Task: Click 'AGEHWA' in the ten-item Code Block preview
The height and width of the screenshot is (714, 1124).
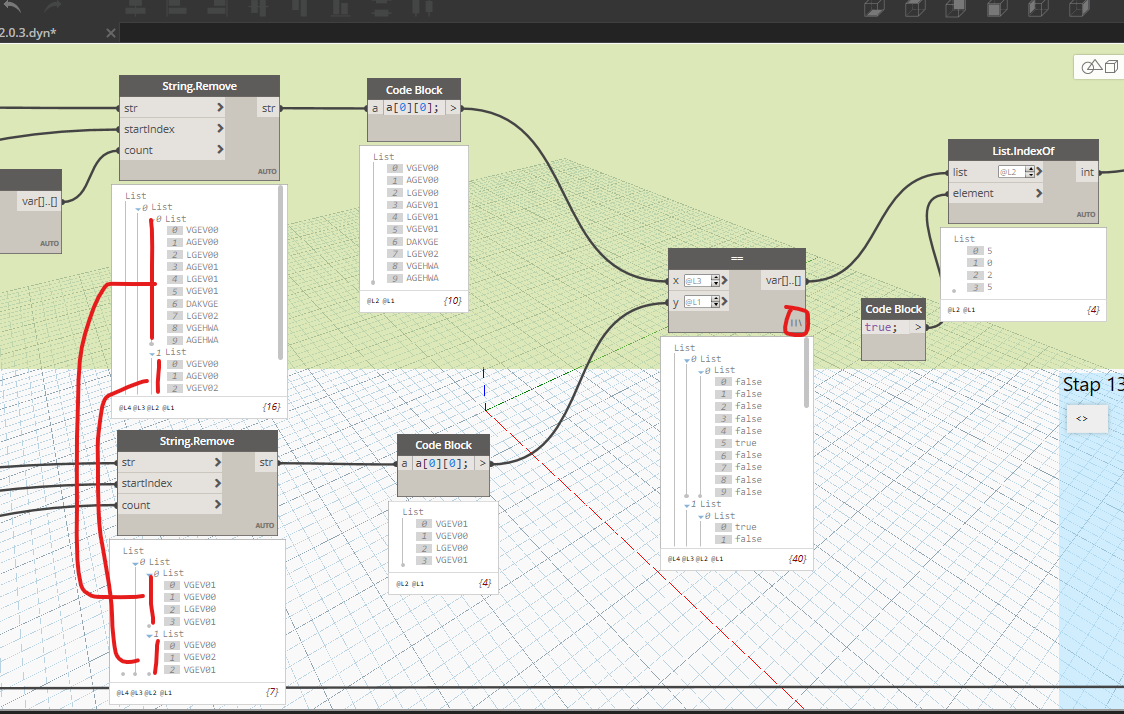Action: click(422, 278)
